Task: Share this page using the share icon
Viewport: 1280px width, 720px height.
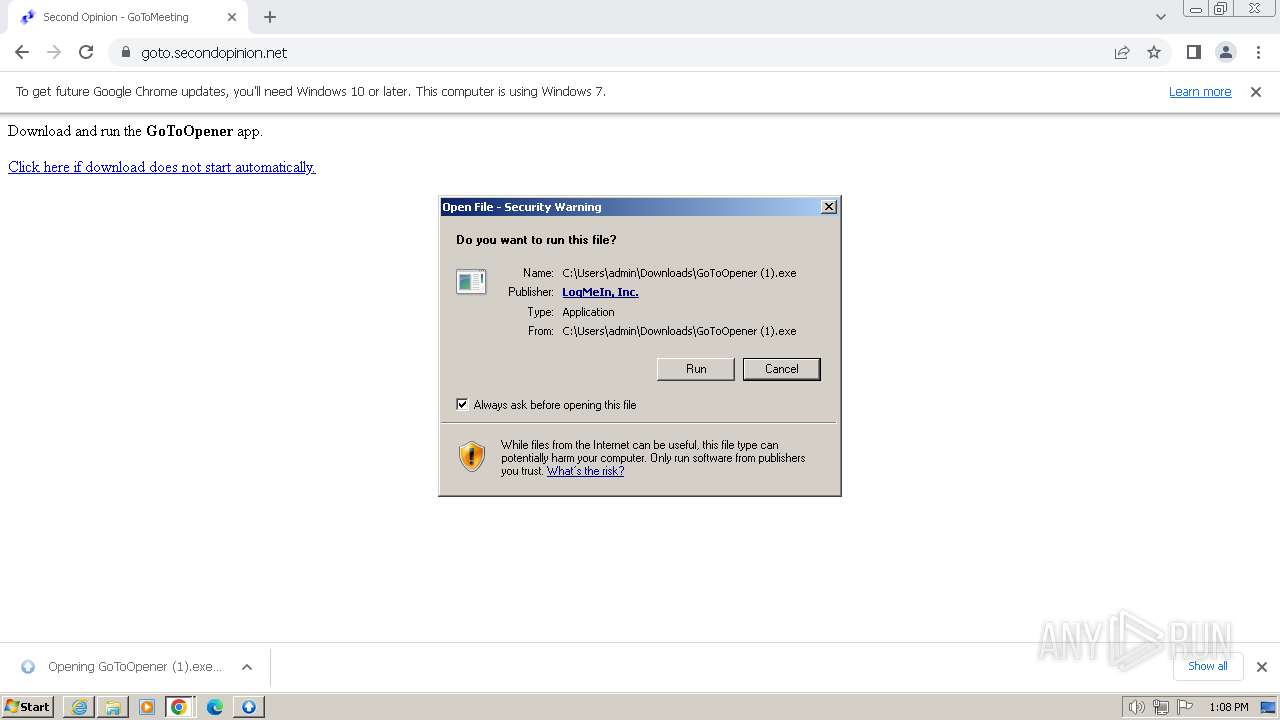Action: pos(1122,52)
